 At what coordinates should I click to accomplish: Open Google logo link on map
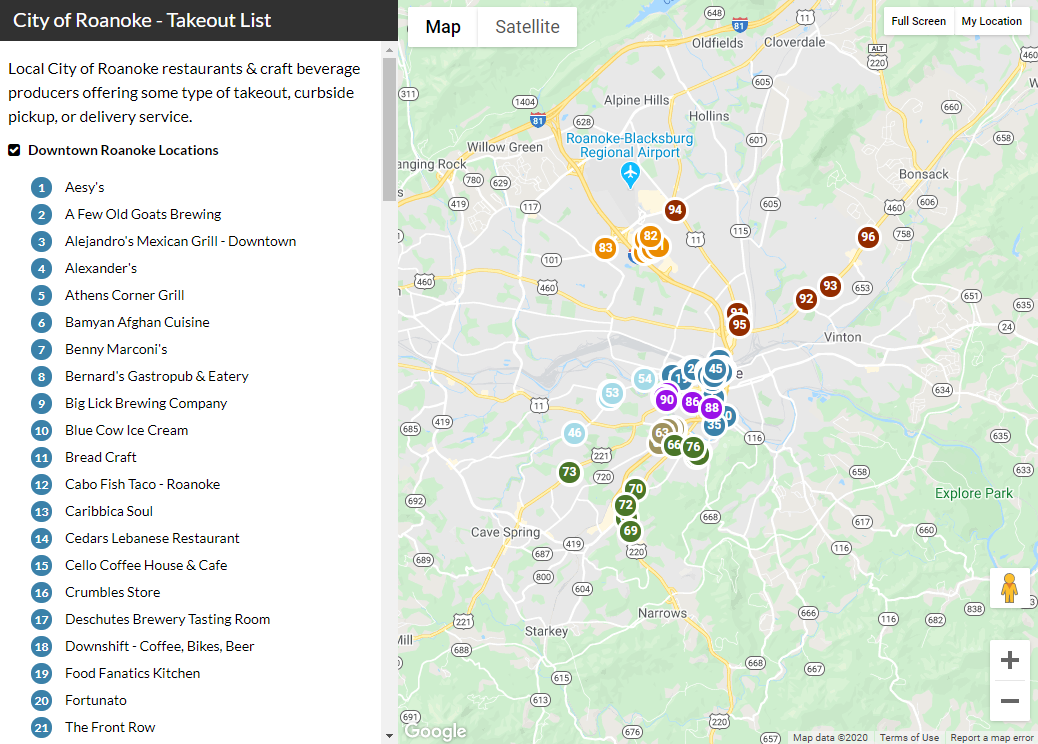[436, 731]
